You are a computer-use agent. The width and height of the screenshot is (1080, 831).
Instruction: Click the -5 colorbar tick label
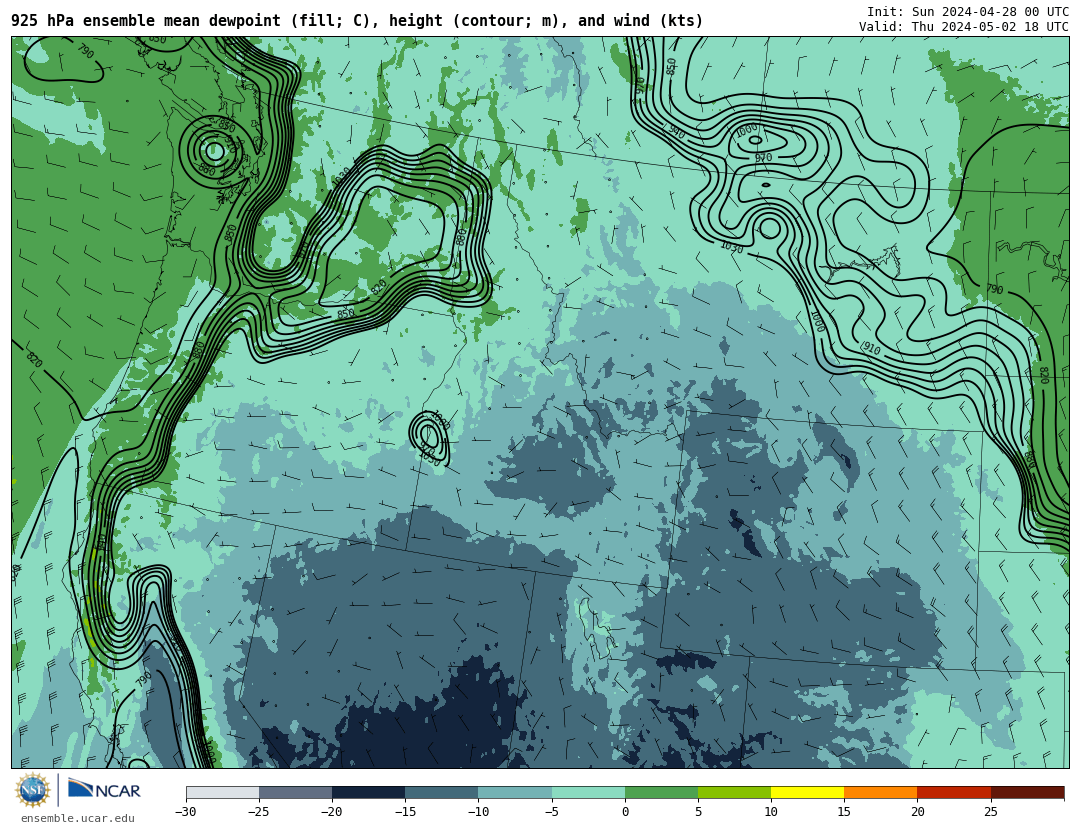click(552, 812)
